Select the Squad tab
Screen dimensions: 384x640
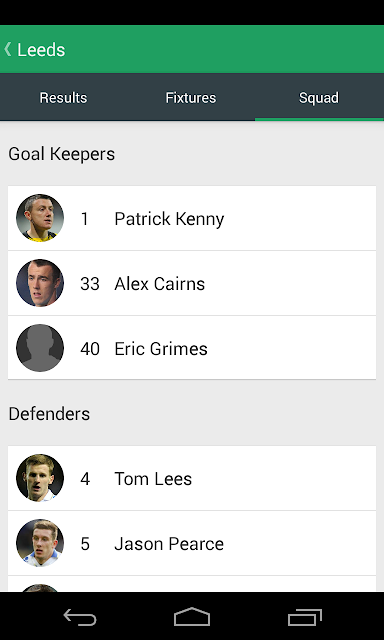[x=319, y=98]
